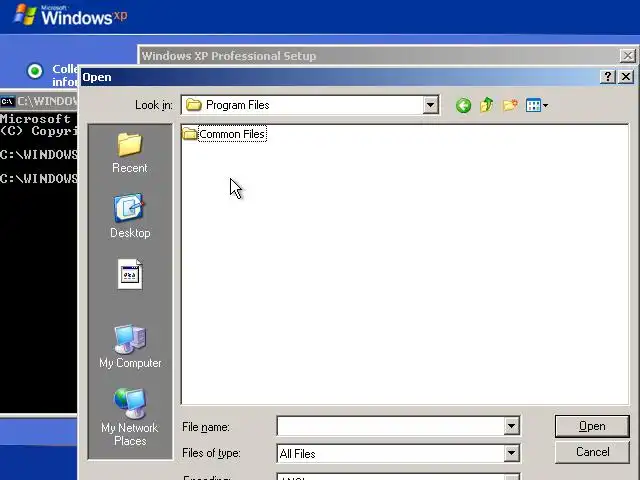Go up one folder level
Screen dimensions: 640x480
click(487, 105)
